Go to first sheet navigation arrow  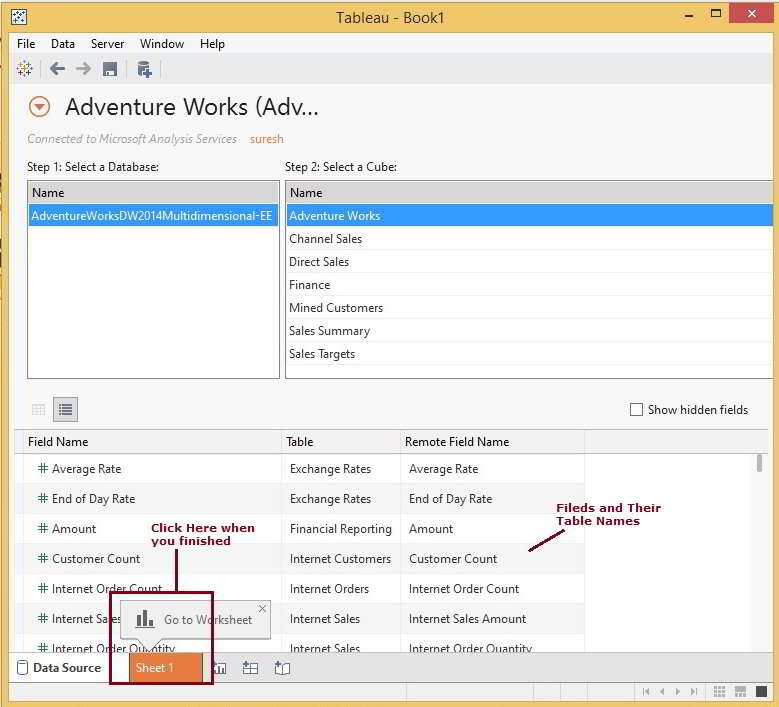click(x=646, y=691)
